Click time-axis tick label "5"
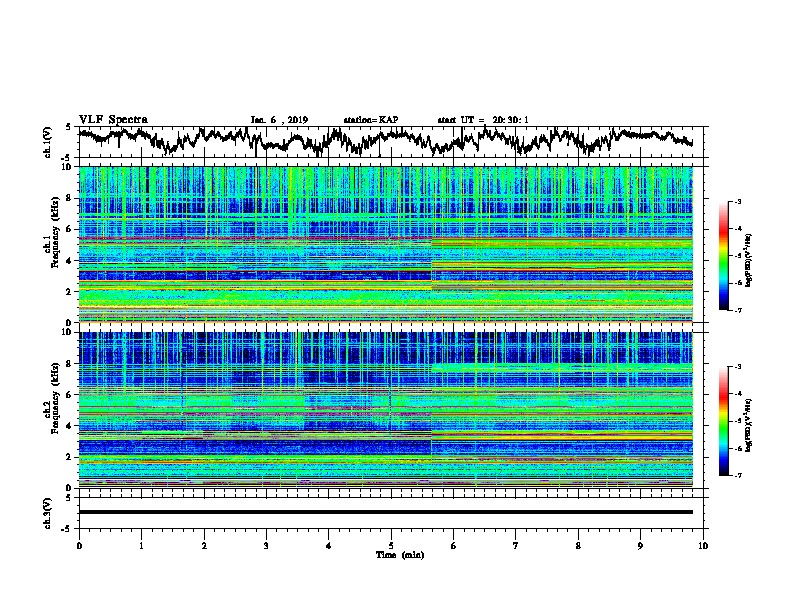The image size is (792, 612). pyautogui.click(x=391, y=546)
